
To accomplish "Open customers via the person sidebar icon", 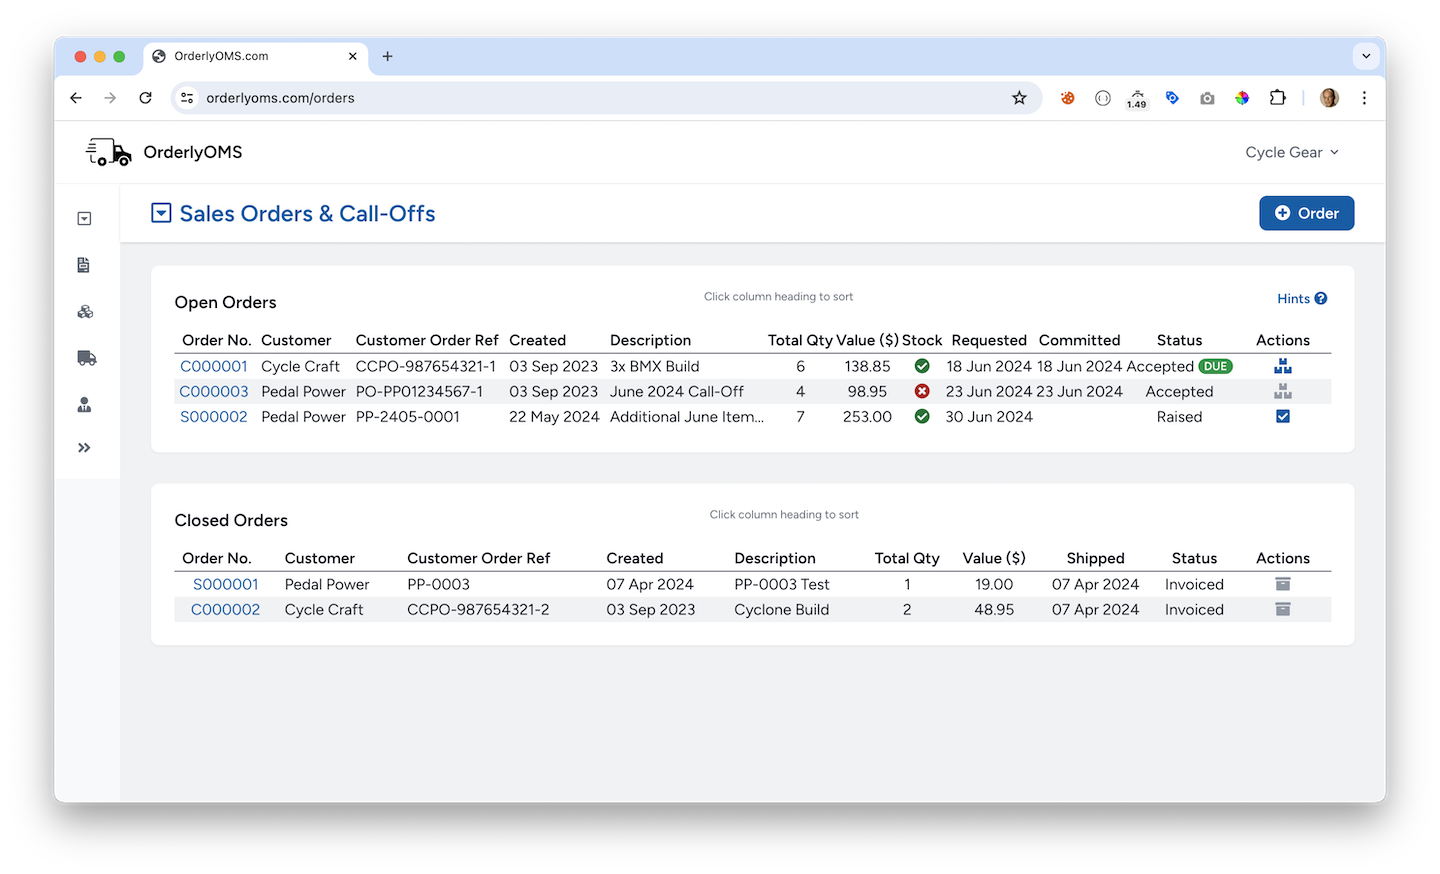I will [84, 404].
